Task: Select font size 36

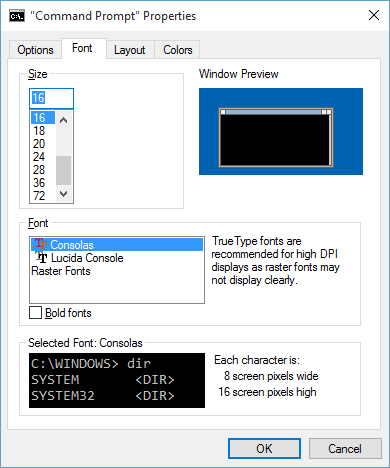Action: 43,183
